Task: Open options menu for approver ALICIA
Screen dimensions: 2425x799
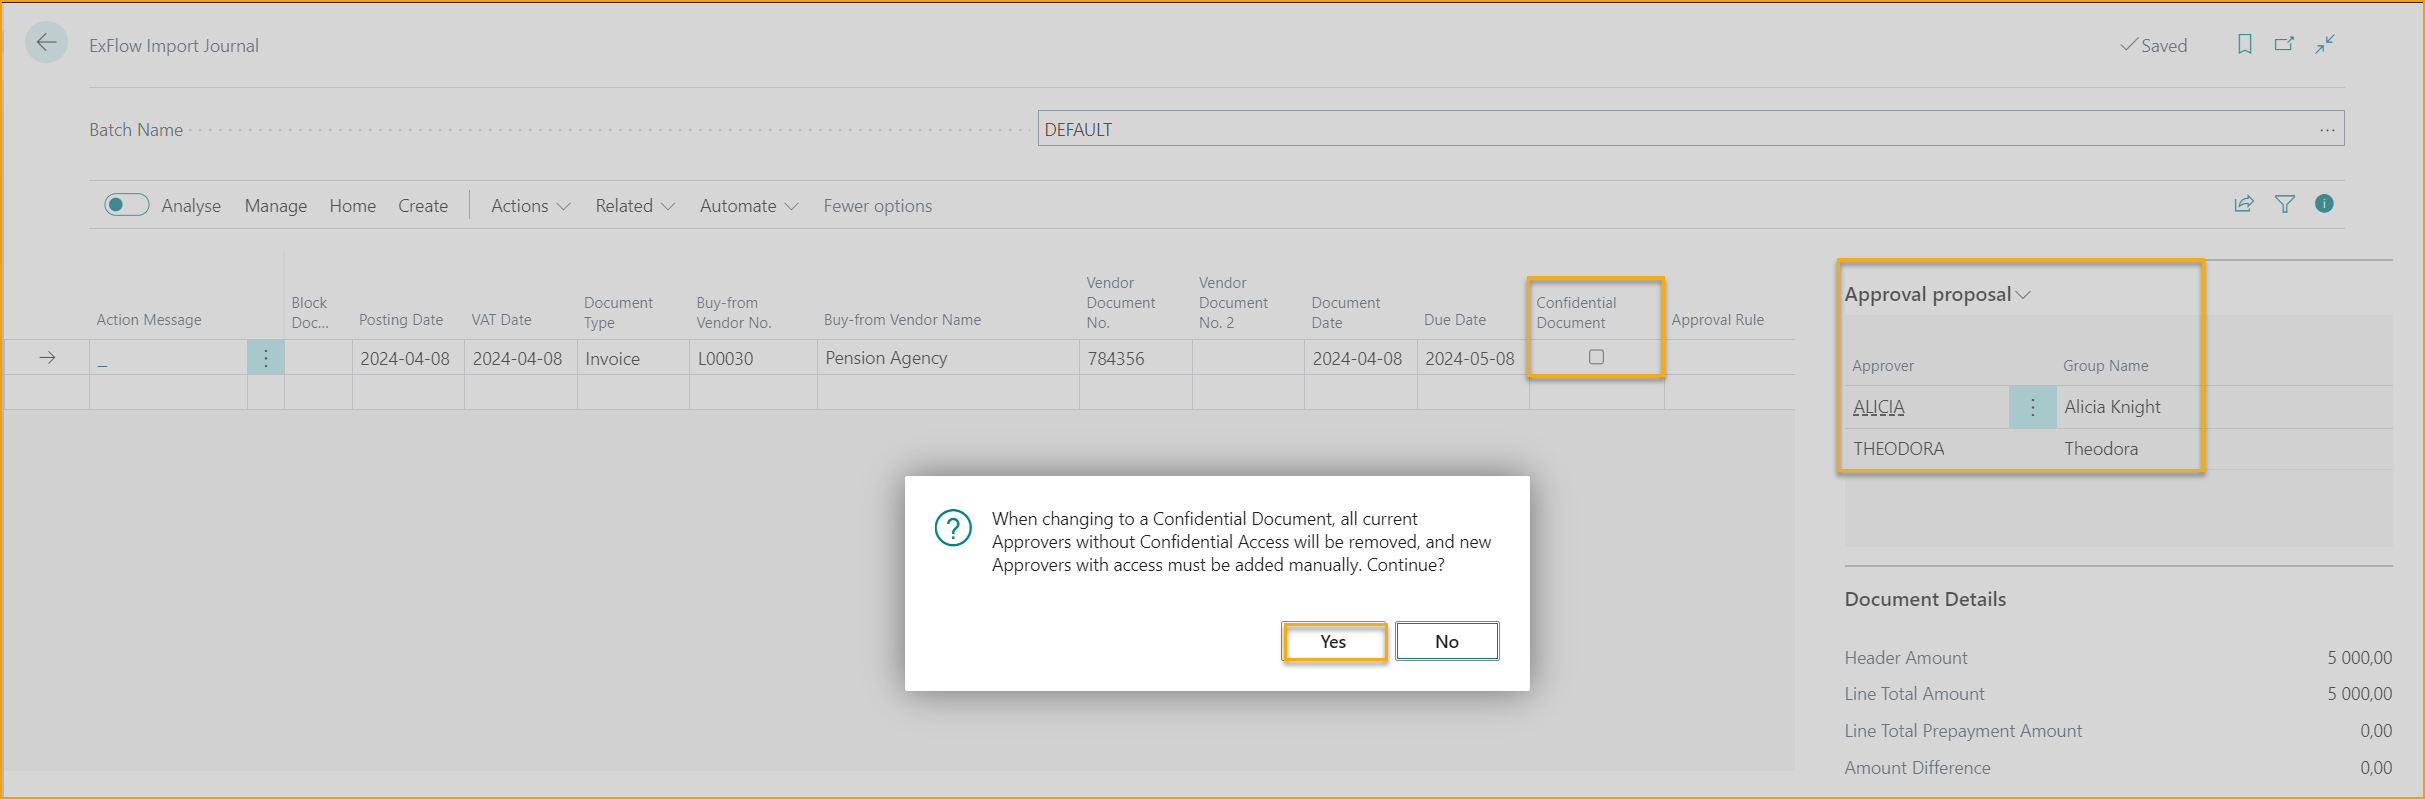Action: click(2032, 407)
